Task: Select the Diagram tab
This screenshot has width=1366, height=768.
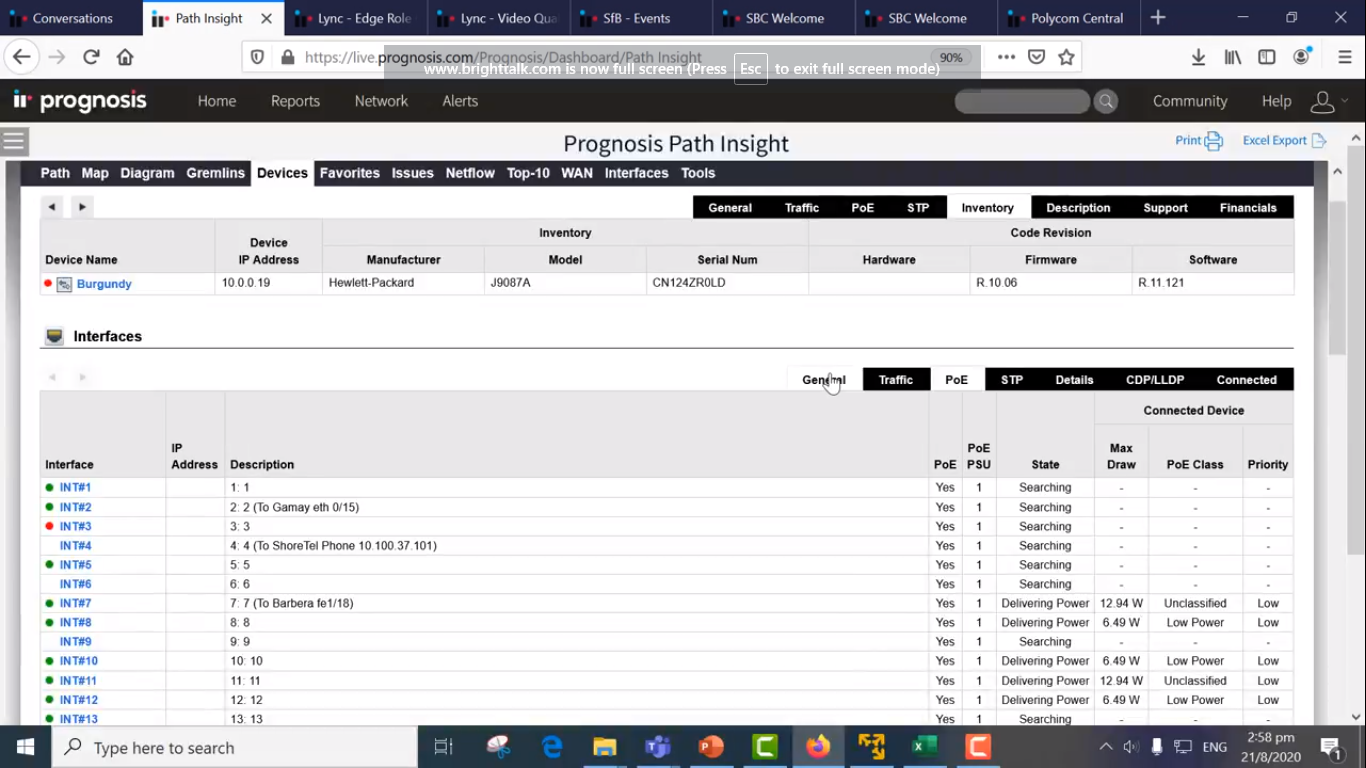Action: (147, 173)
